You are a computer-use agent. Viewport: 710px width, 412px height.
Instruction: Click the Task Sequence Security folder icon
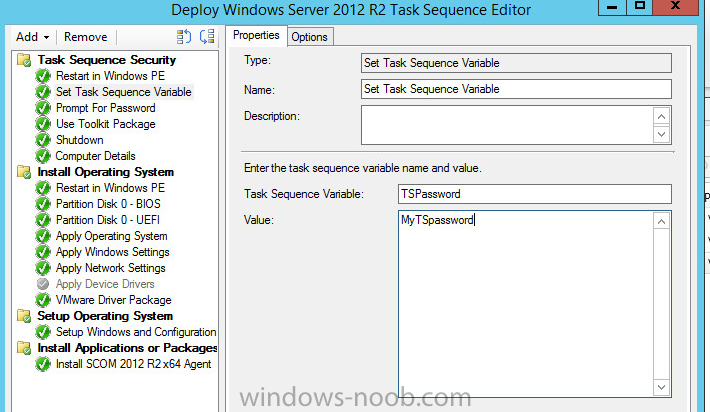click(24, 60)
